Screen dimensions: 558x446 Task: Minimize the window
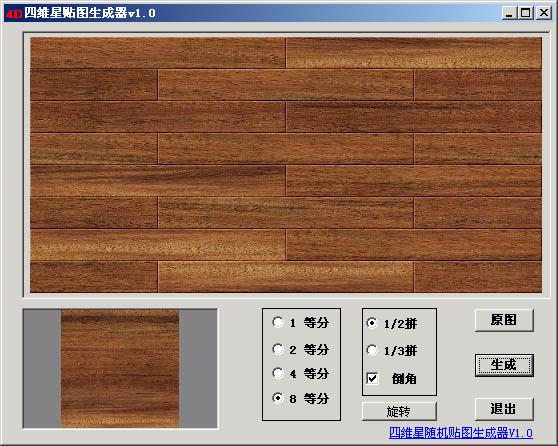(509, 13)
